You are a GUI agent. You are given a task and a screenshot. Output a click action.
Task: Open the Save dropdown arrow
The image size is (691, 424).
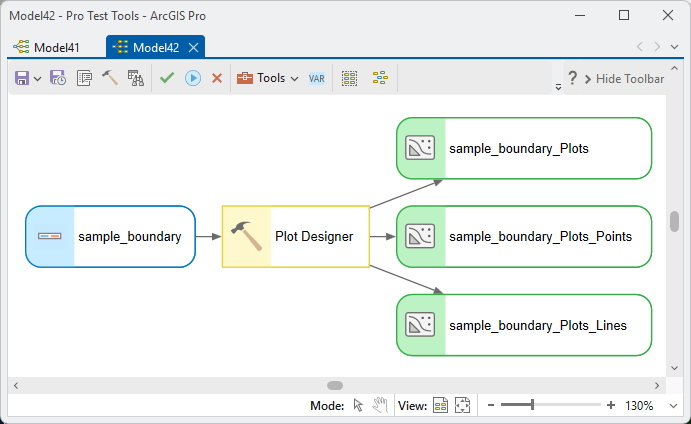(x=37, y=79)
